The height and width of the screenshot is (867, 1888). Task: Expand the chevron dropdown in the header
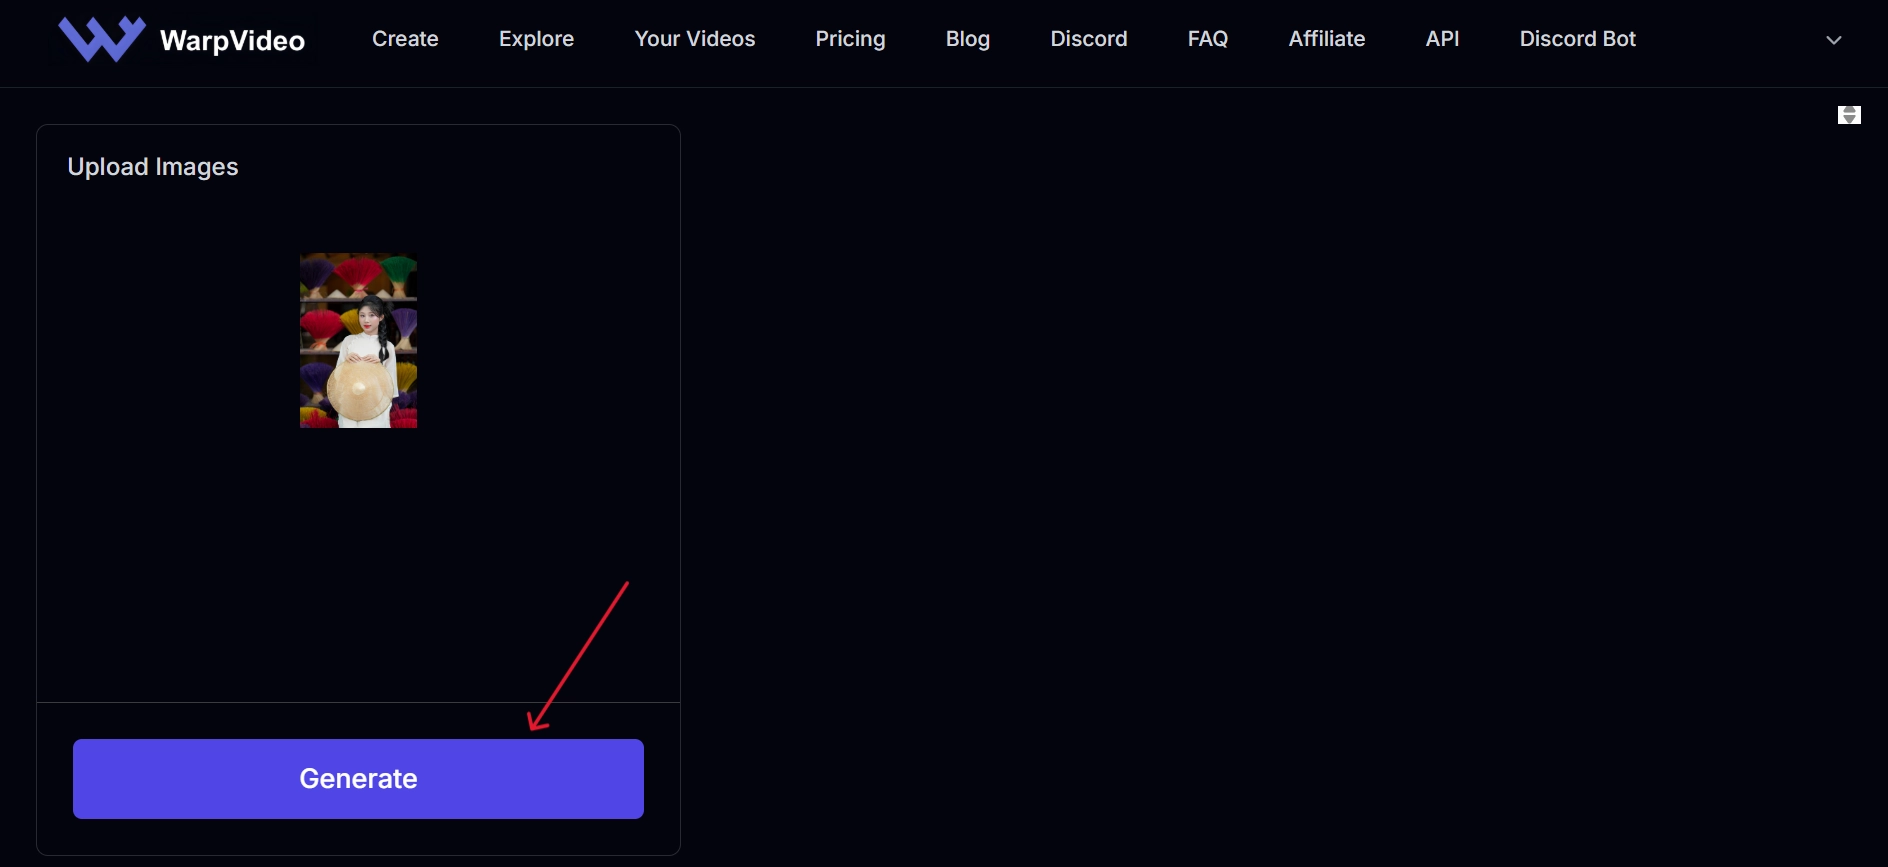coord(1833,40)
